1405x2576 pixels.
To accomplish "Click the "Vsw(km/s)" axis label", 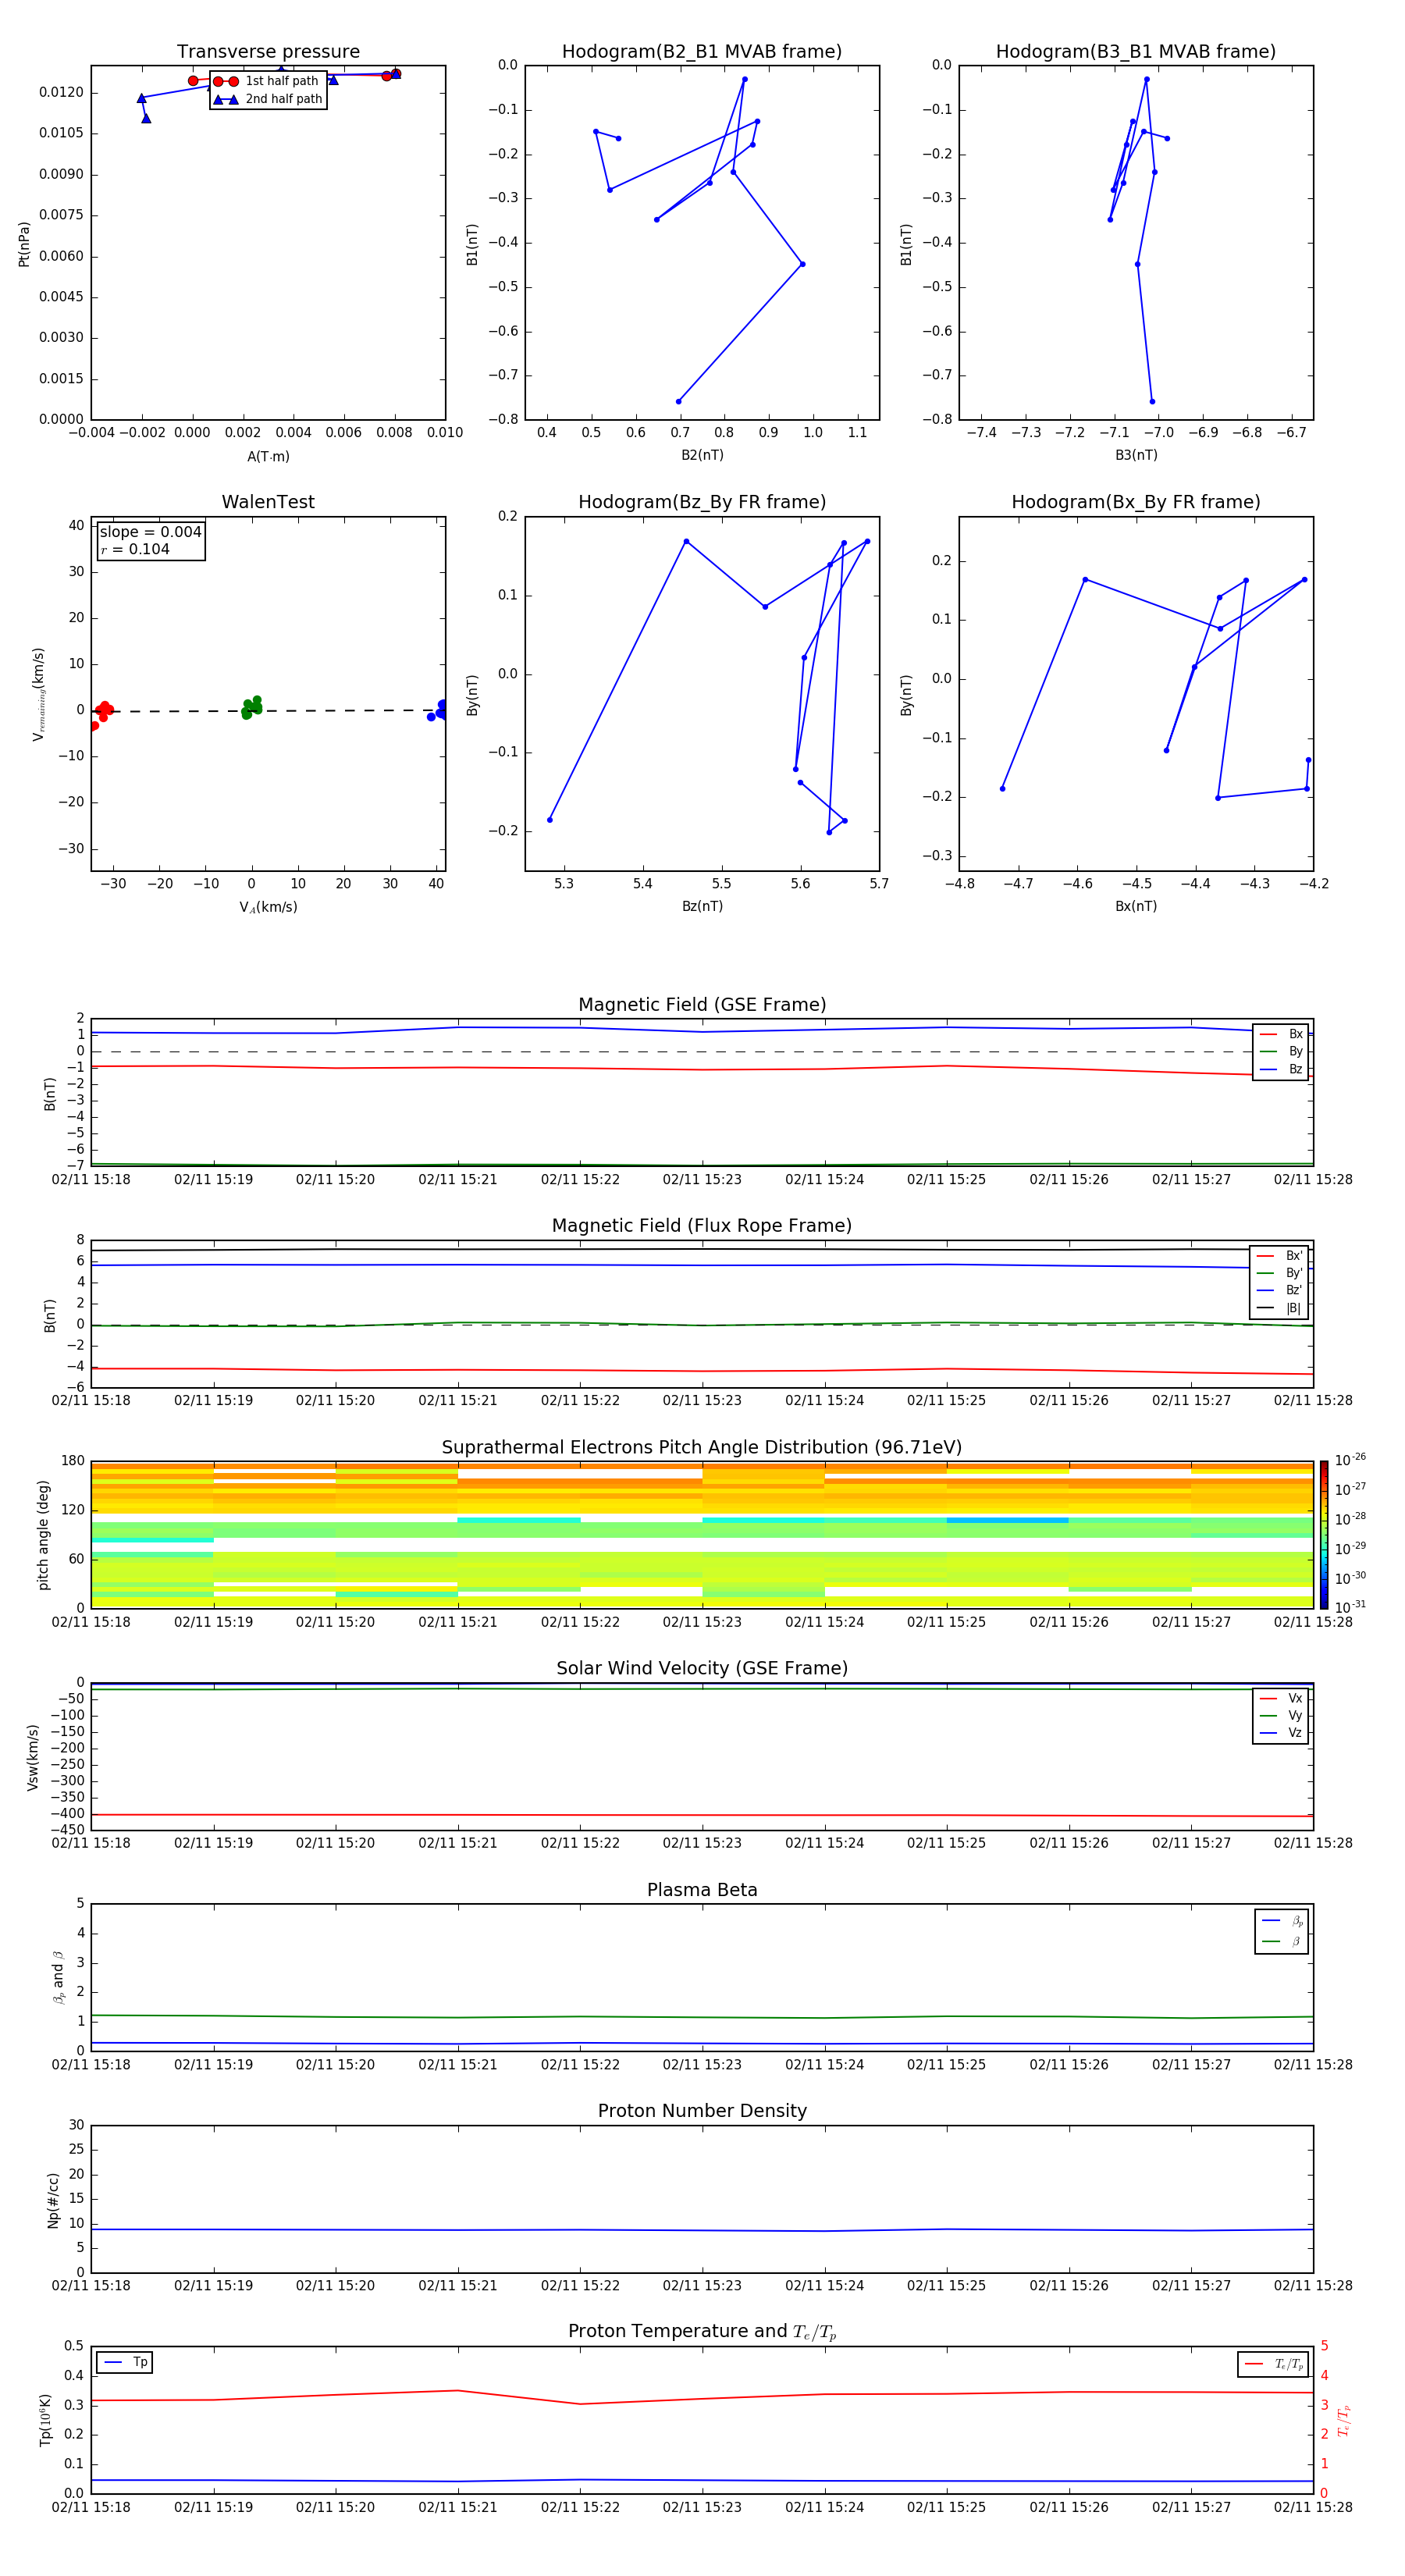I will (x=33, y=1757).
